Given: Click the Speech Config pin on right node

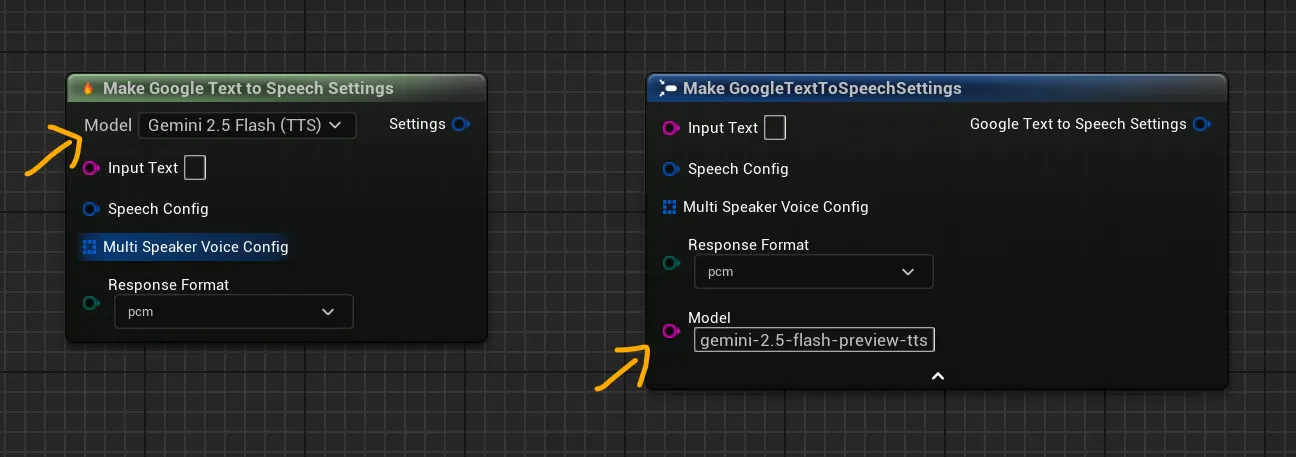Looking at the screenshot, I should coord(672,169).
